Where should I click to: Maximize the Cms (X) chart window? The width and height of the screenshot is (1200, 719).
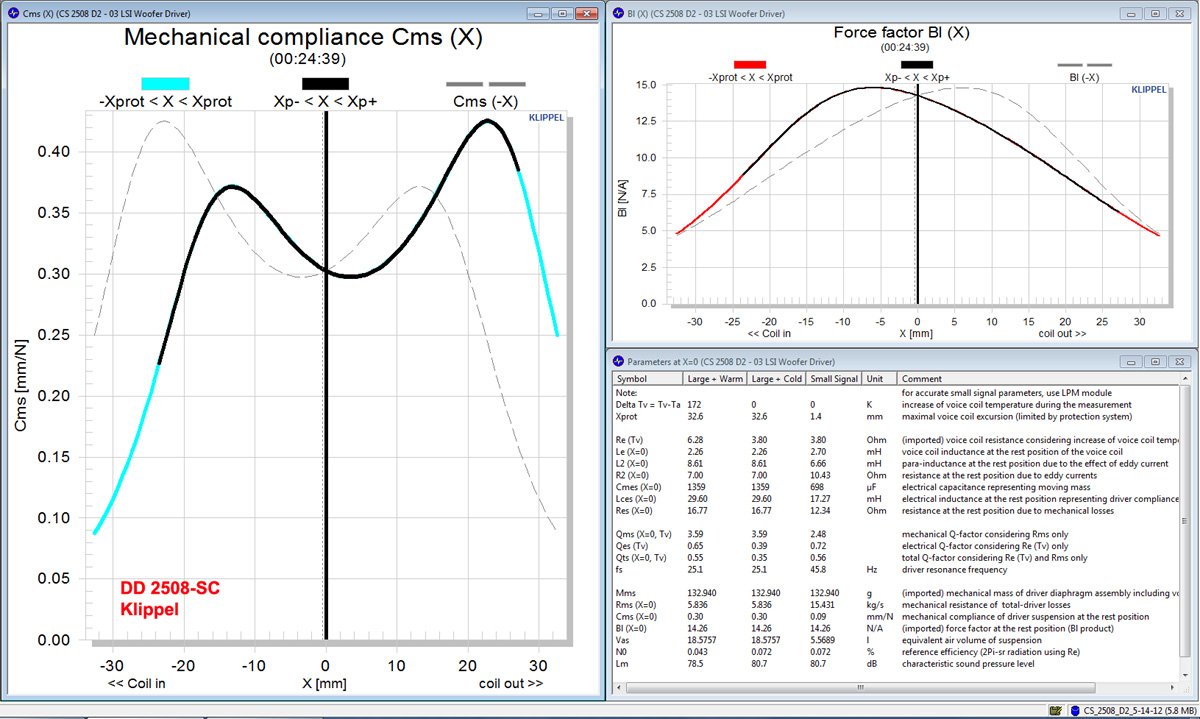coord(563,13)
